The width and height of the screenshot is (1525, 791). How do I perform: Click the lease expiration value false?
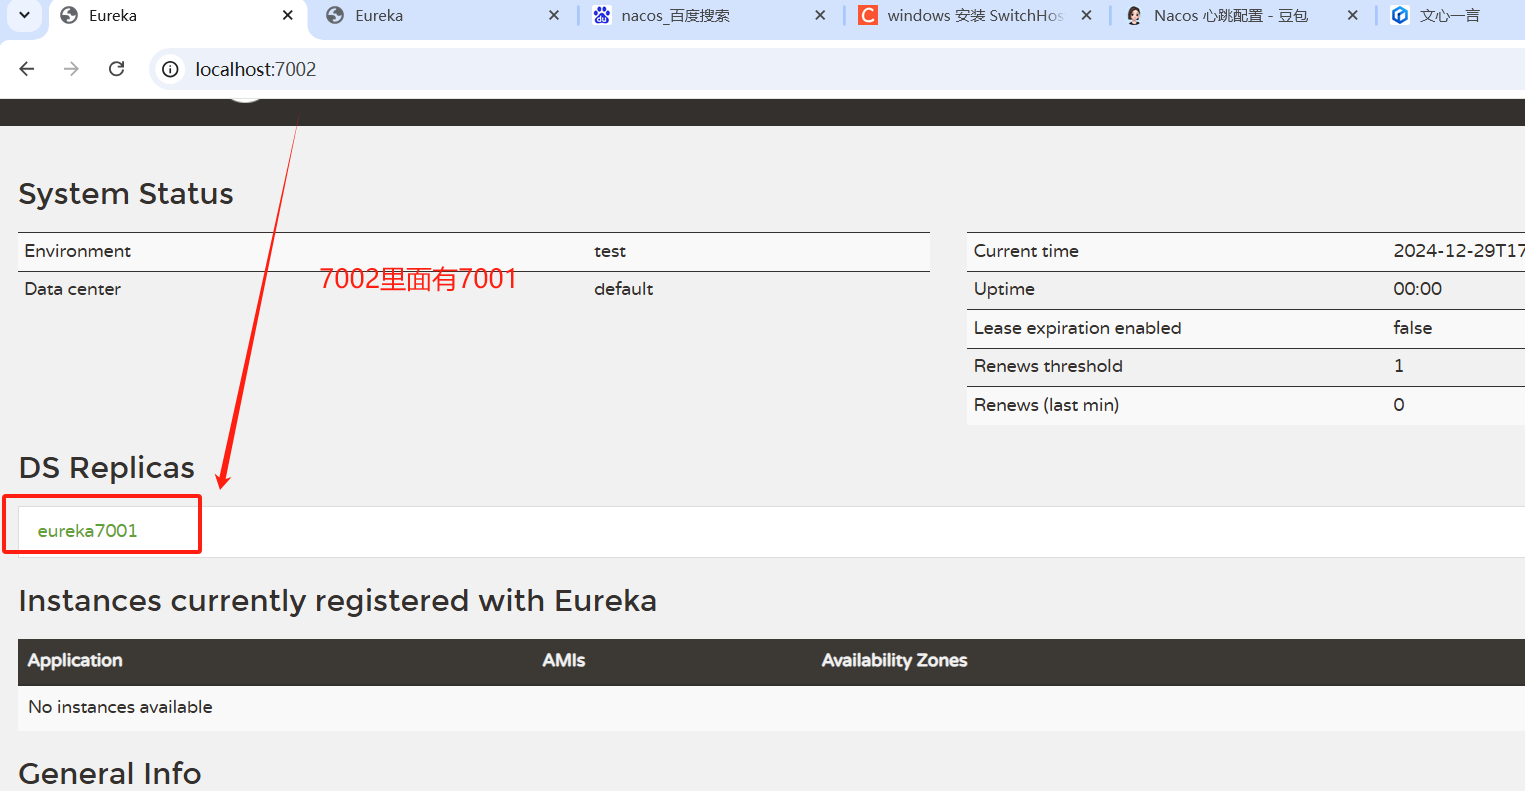(x=1413, y=328)
